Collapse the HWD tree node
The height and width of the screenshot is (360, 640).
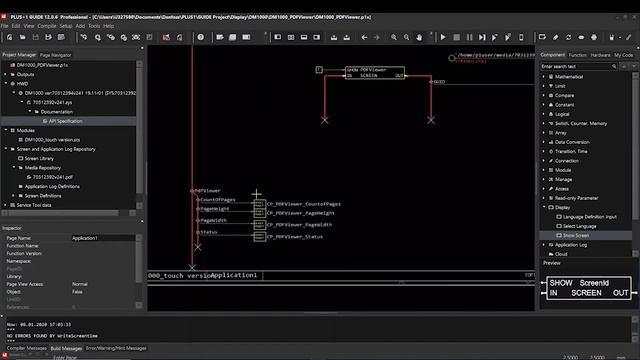pyautogui.click(x=6, y=84)
